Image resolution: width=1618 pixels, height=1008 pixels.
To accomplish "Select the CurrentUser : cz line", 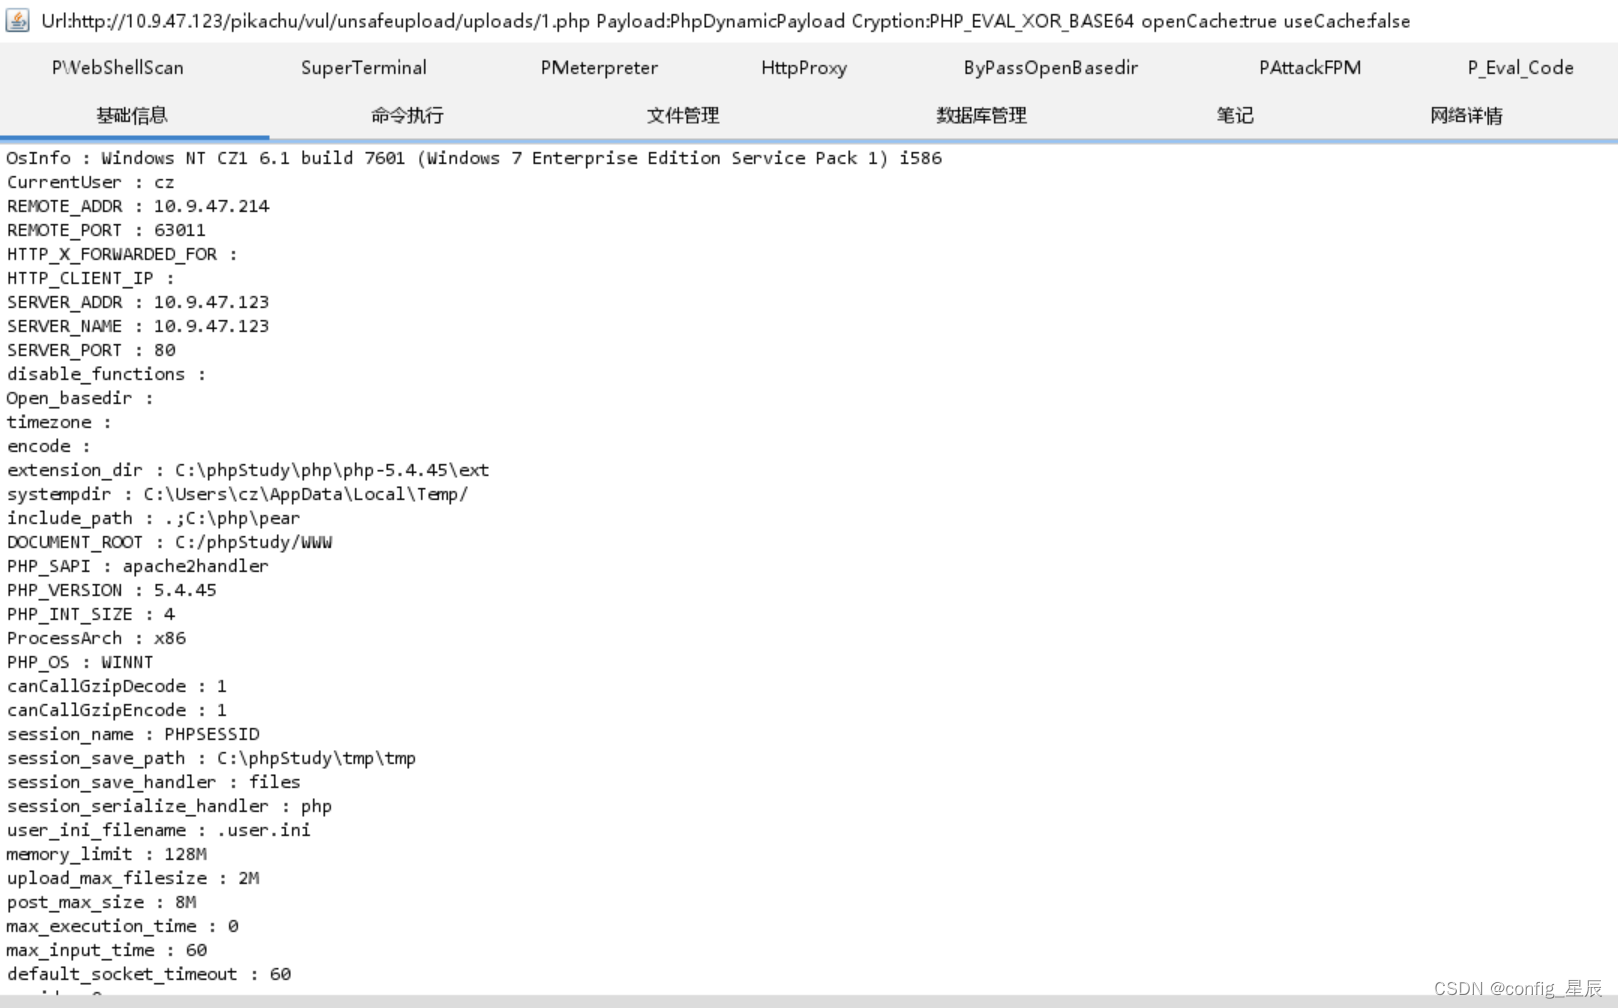I will (90, 182).
